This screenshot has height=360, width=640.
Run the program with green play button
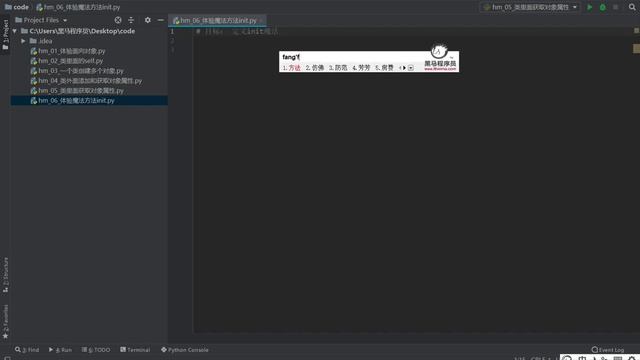click(x=589, y=7)
